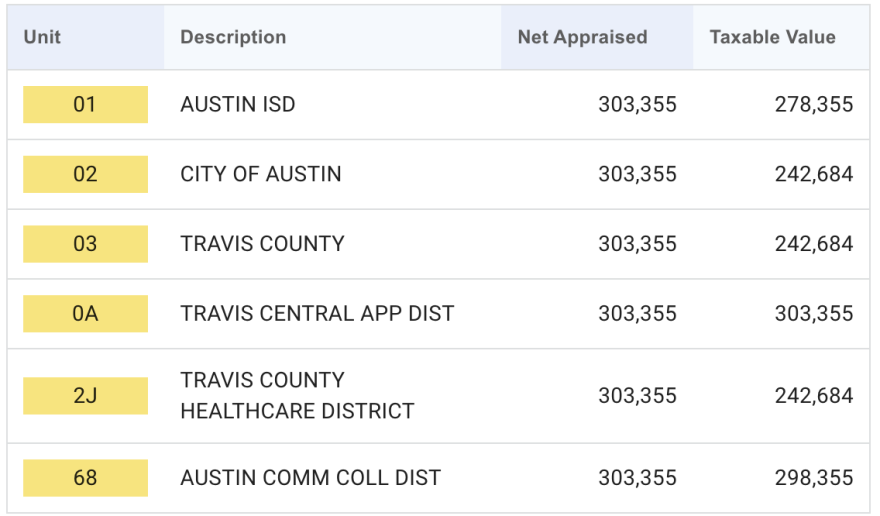The height and width of the screenshot is (516, 880).
Task: Select taxable value 298,355
Action: [814, 478]
